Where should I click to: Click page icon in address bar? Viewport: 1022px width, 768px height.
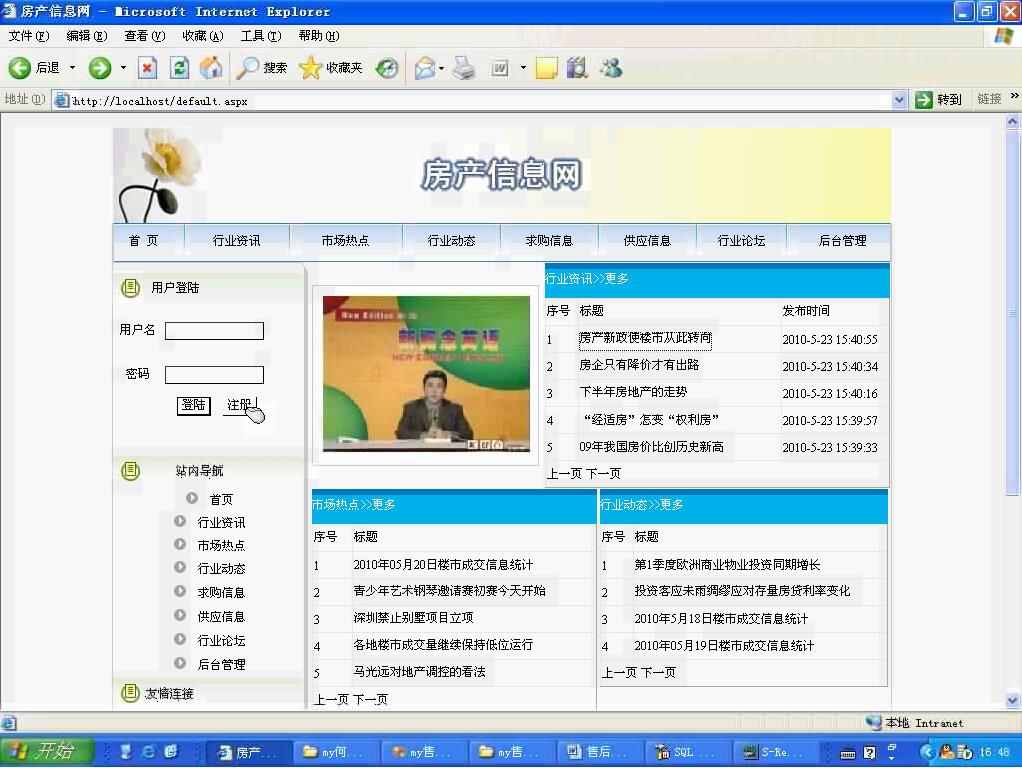click(x=62, y=100)
